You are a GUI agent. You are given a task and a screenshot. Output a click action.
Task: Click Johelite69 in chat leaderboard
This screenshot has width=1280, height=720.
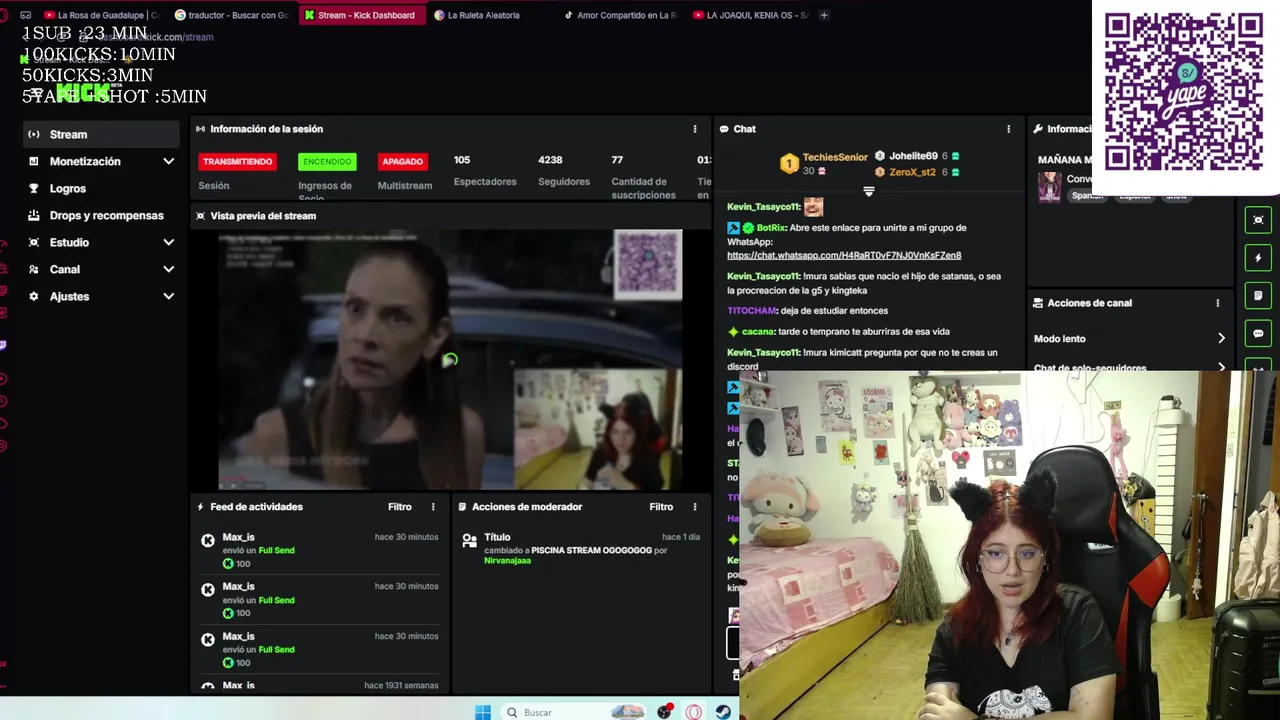click(x=913, y=156)
